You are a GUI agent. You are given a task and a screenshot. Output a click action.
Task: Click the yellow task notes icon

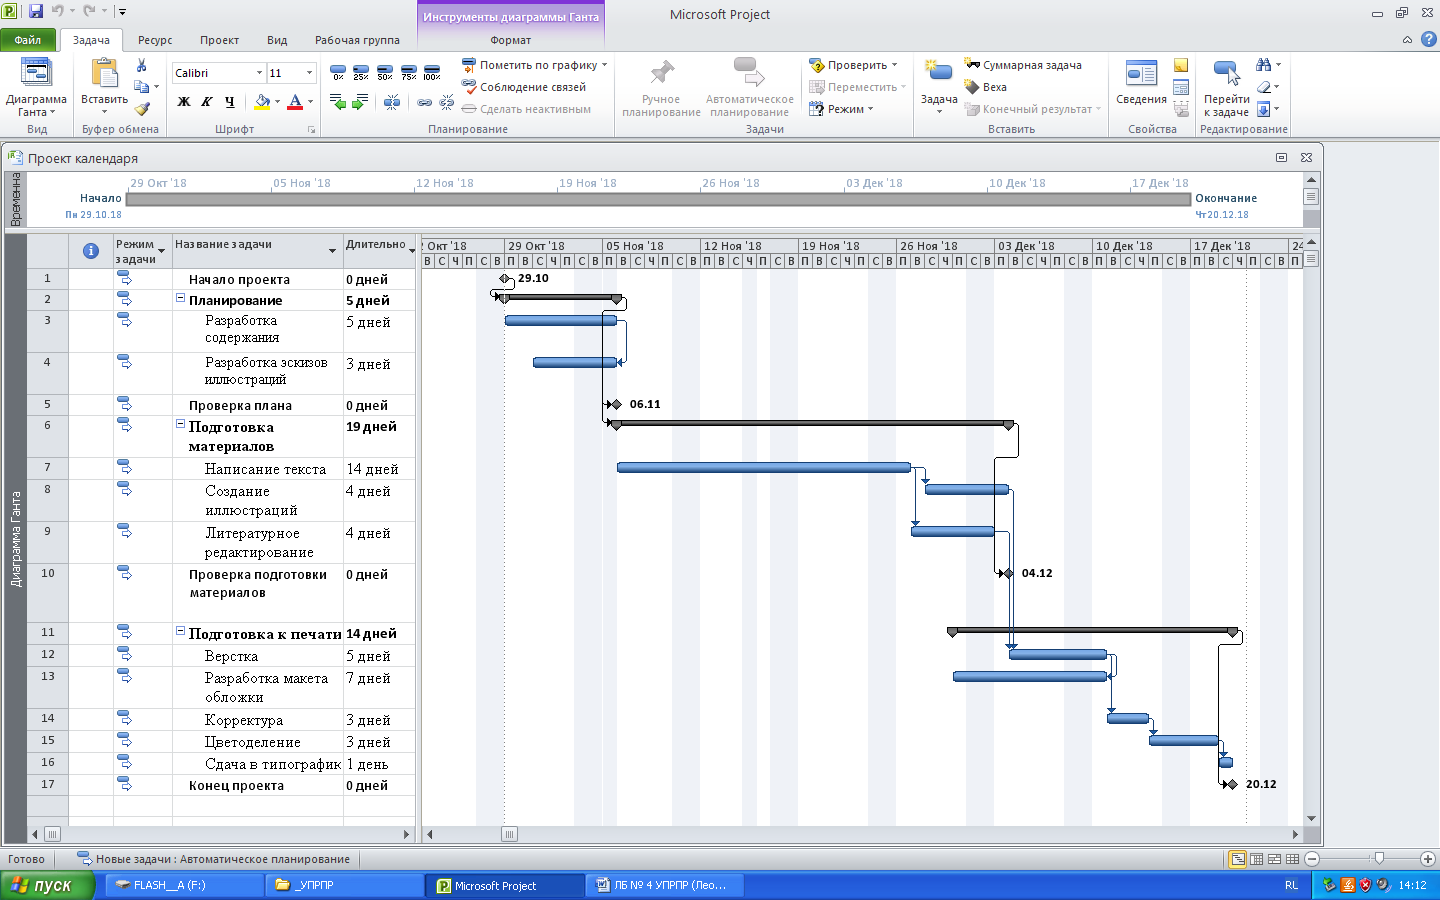(1181, 65)
